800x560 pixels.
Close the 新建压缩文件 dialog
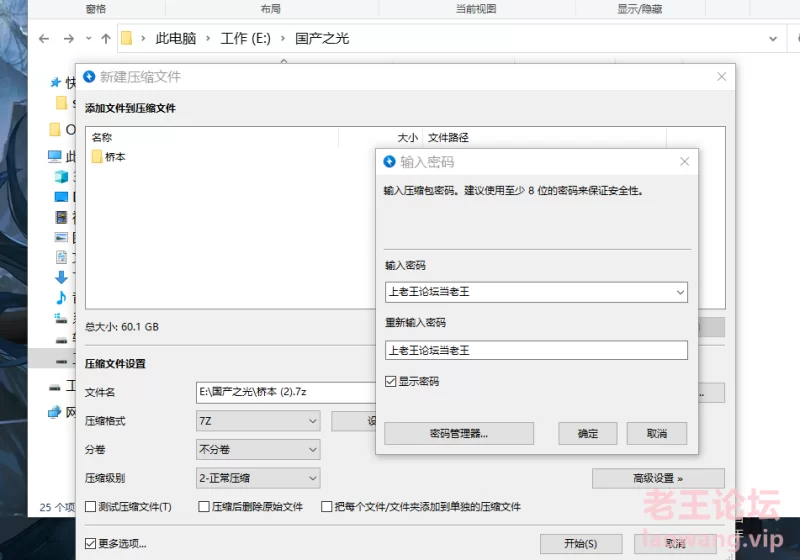click(x=721, y=77)
